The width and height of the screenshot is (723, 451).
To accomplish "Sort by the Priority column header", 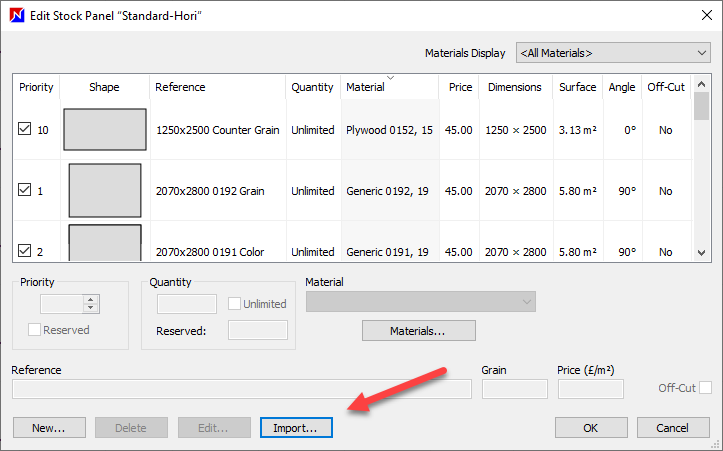I will pos(36,87).
